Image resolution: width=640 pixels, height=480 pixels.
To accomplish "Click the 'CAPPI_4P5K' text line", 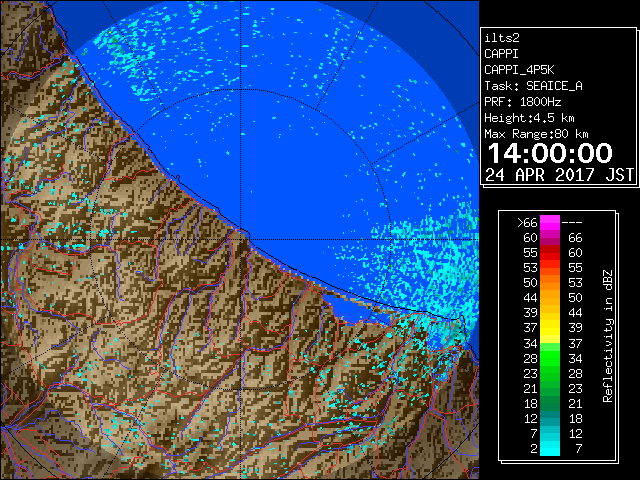I will click(x=519, y=70).
